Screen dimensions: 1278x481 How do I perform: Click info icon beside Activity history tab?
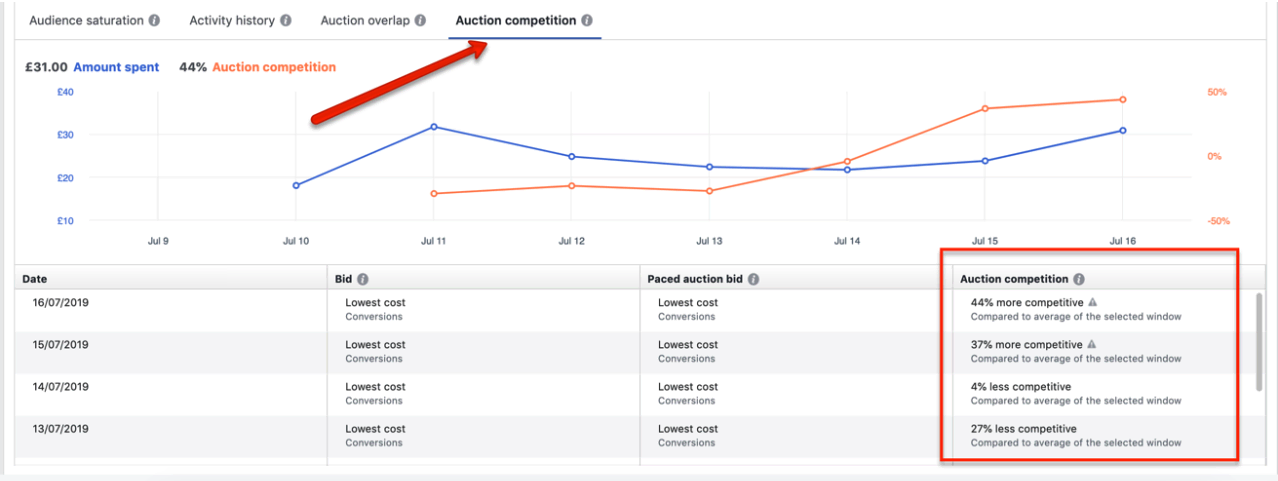tap(286, 20)
